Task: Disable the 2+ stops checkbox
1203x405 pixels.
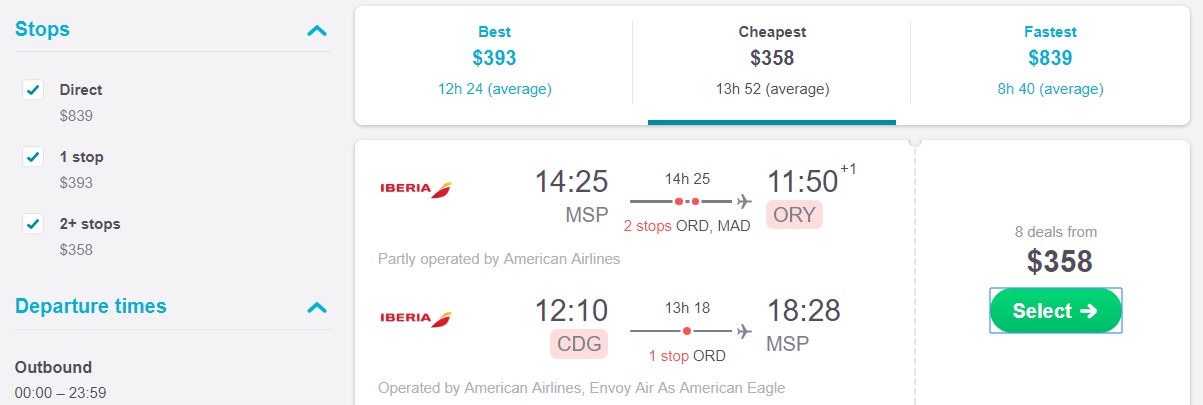Action: [x=33, y=224]
